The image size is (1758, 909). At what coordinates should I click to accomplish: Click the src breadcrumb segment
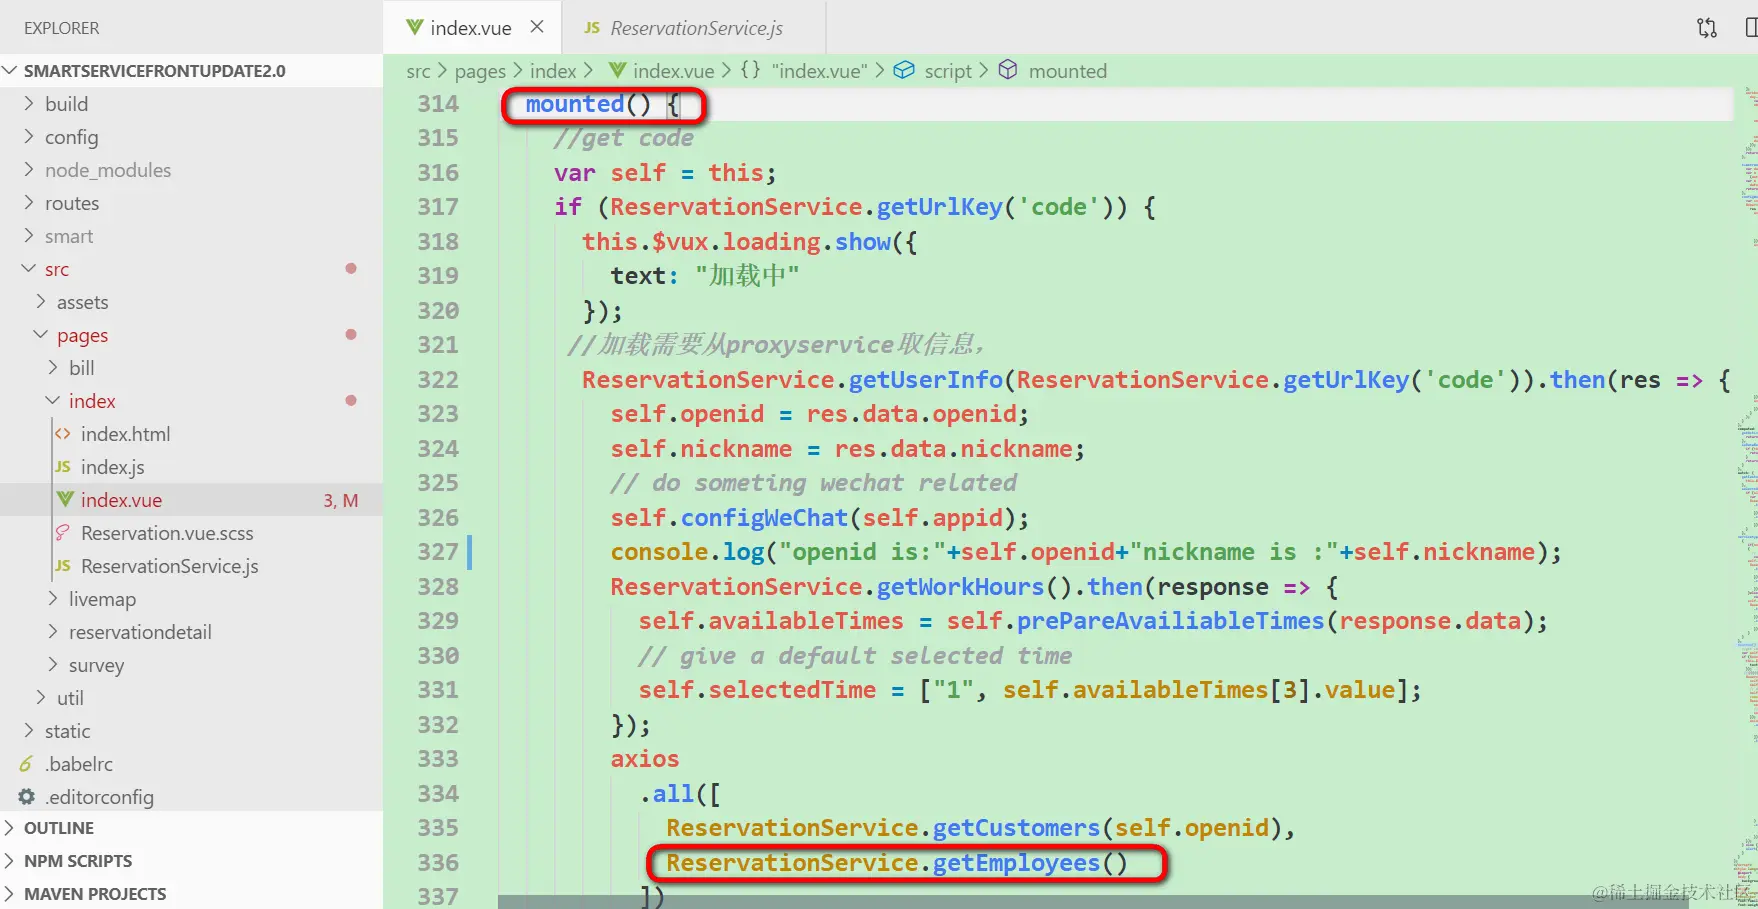pos(418,71)
